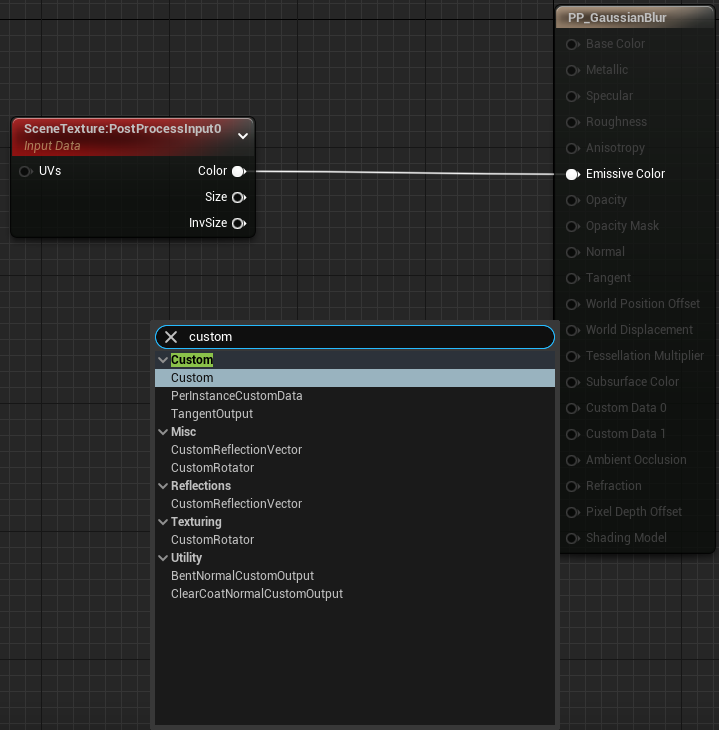Click the Refraction input pin
Viewport: 719px width, 730px height.
pyautogui.click(x=572, y=487)
